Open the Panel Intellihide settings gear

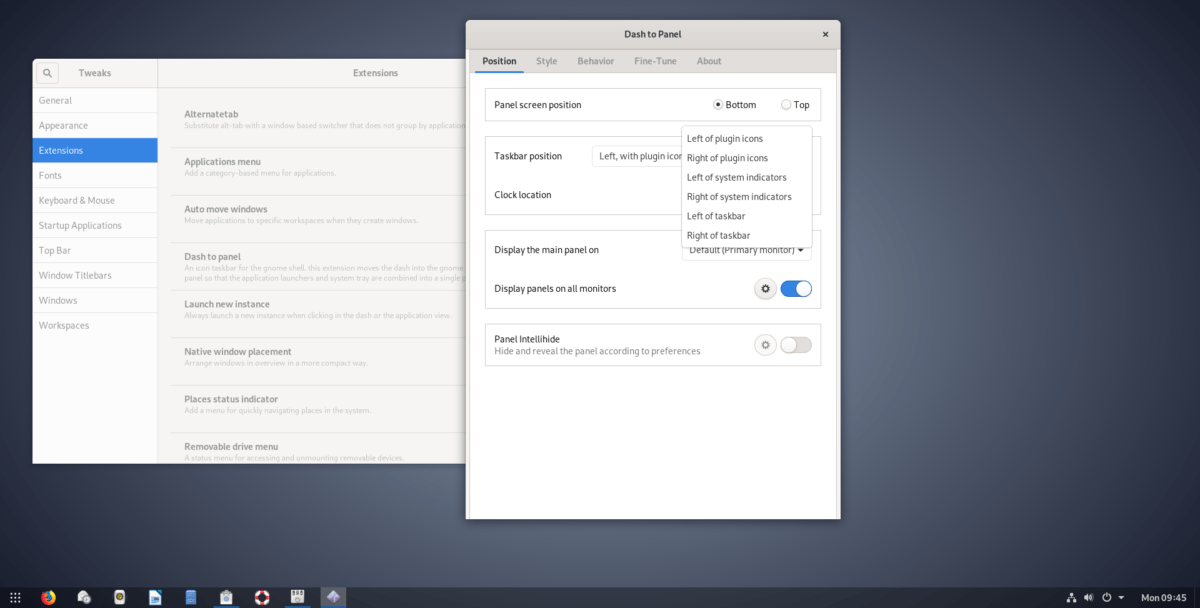(x=765, y=344)
